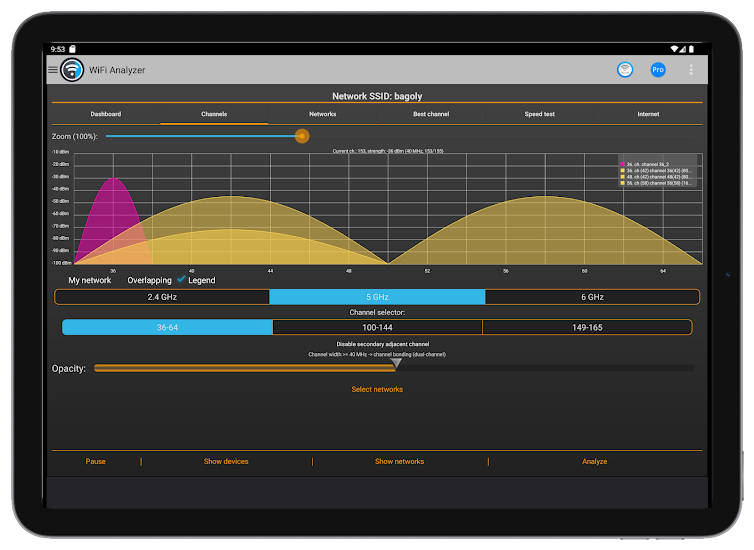Switch to the 2.4 GHz band
Viewport: 754px width, 550px height.
[x=162, y=297]
